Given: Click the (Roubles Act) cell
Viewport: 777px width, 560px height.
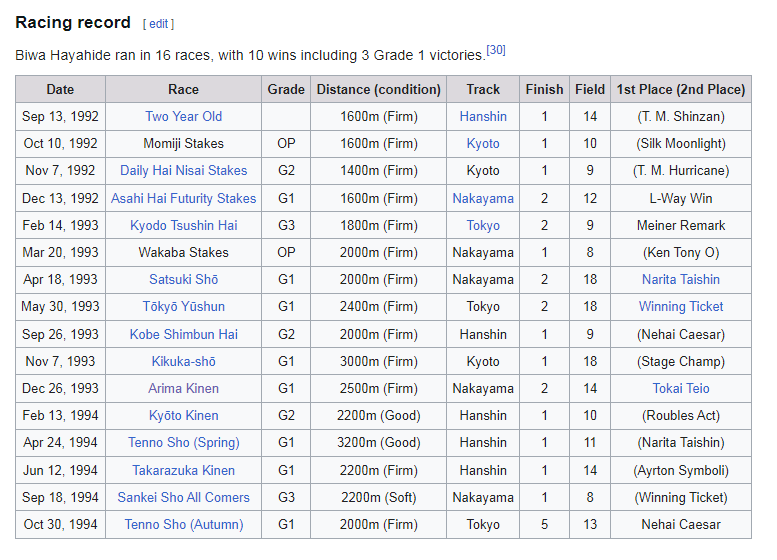Looking at the screenshot, I should click(x=681, y=415).
